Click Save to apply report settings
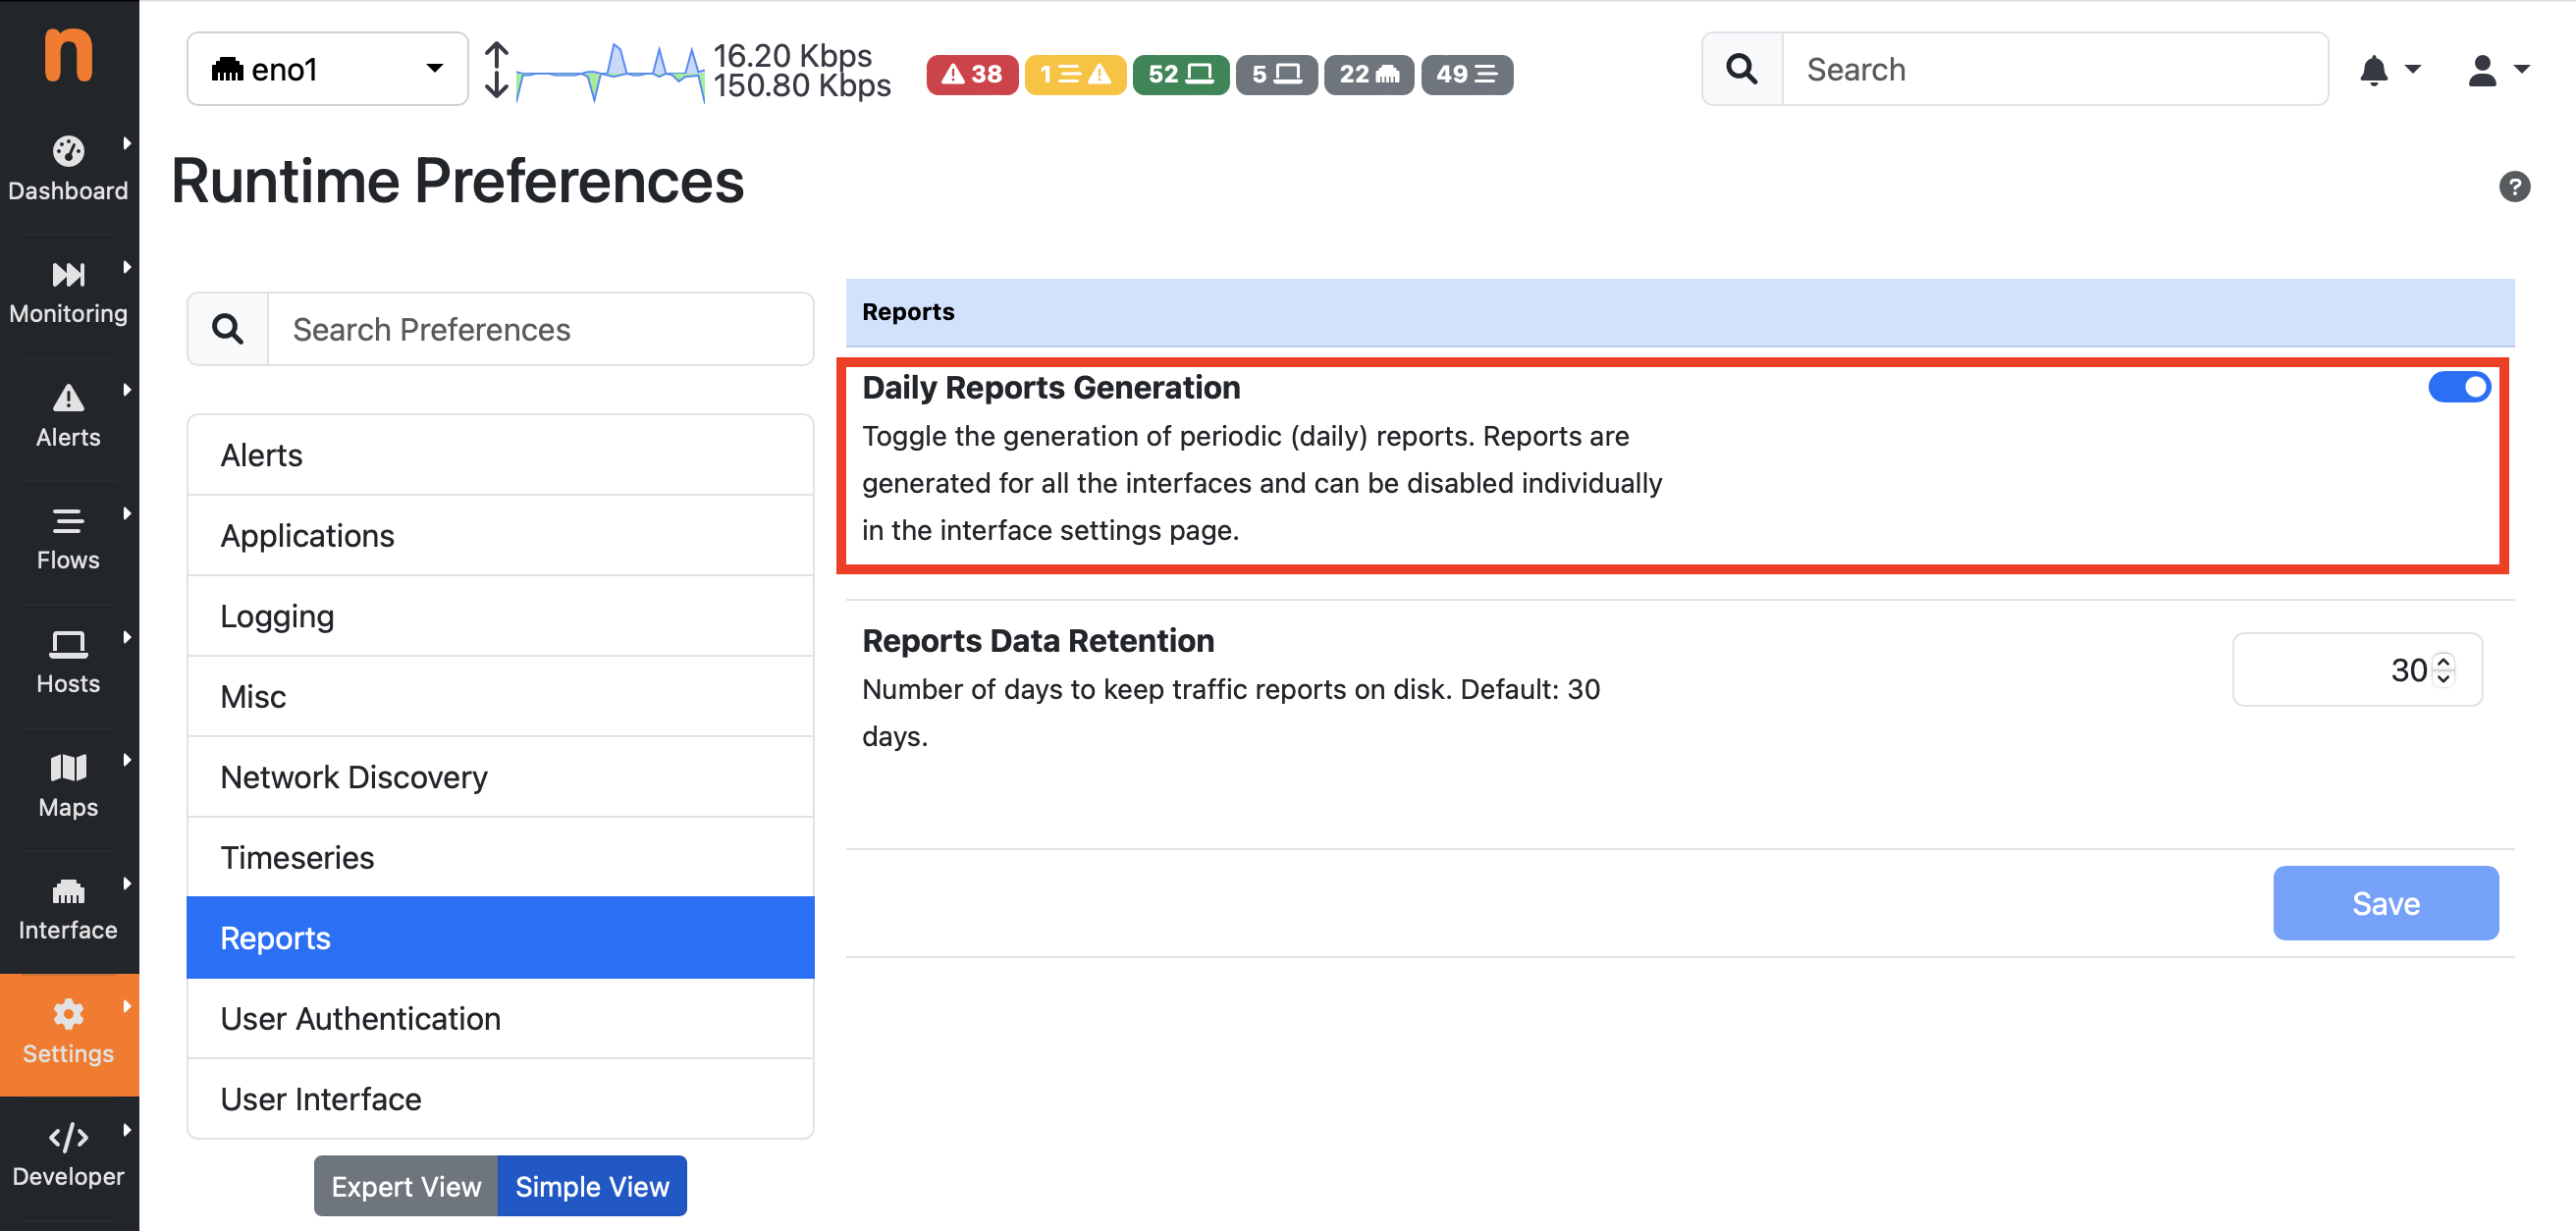The height and width of the screenshot is (1231, 2576). [2388, 902]
